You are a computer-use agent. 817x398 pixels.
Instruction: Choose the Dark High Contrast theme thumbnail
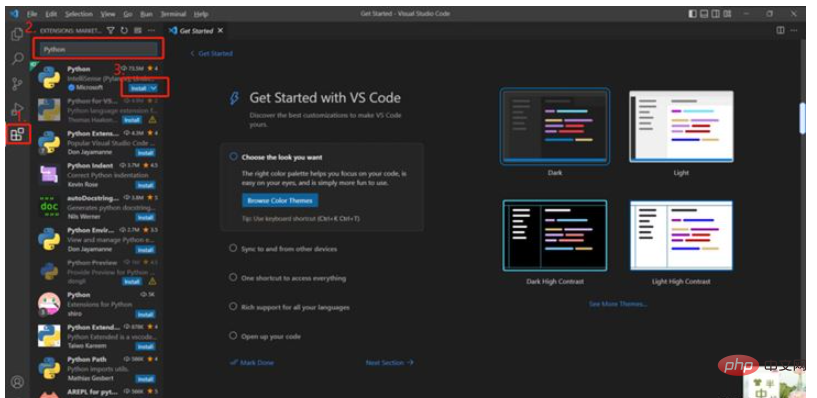pos(555,235)
